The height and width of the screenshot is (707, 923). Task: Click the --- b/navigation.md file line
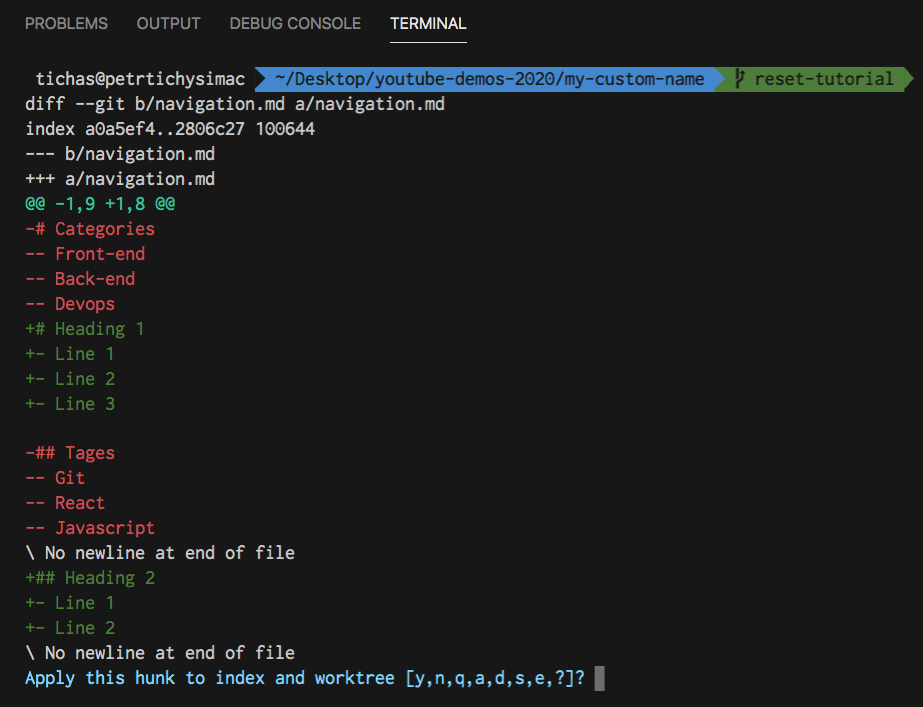tap(130, 153)
